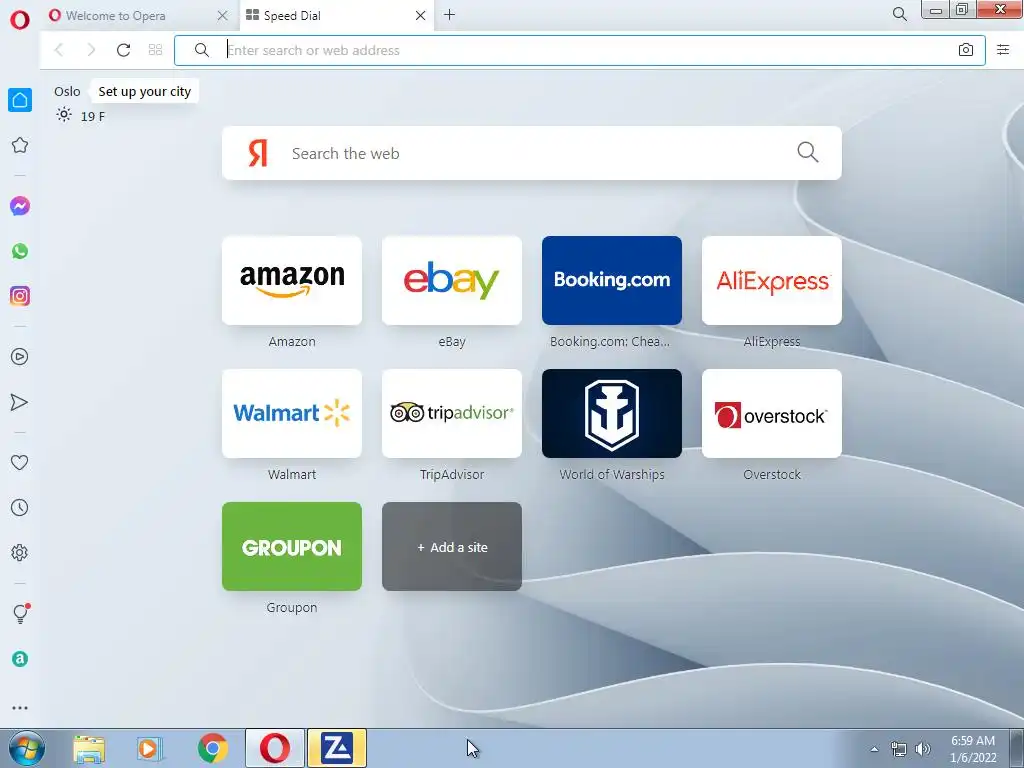Click the Yandex logo in search box
This screenshot has width=1024, height=768.
coord(258,153)
